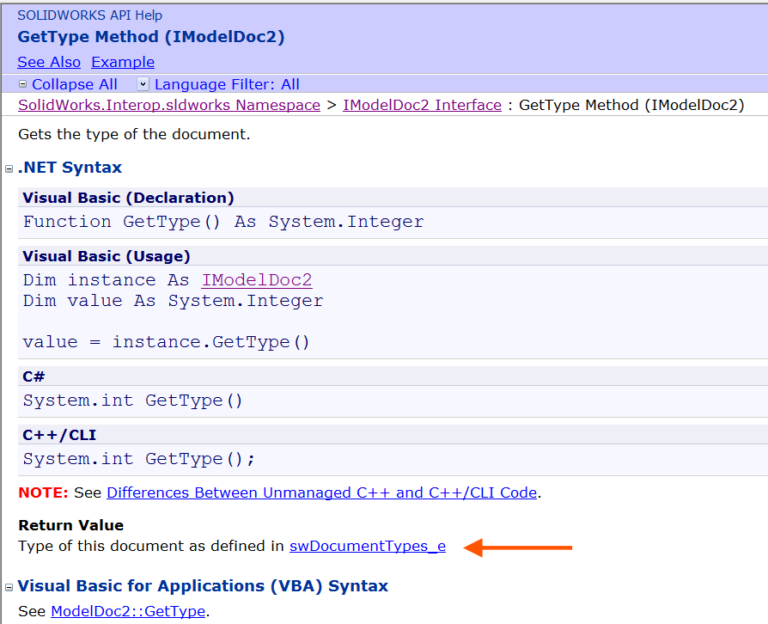The width and height of the screenshot is (768, 624).
Task: Collapse the .NET Syntax section
Action: 9,169
